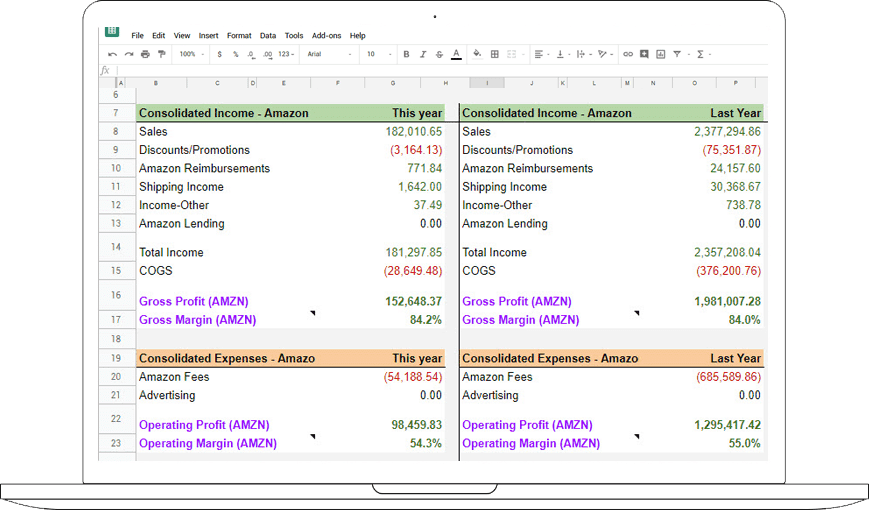Insert a comment
The image size is (869, 510).
tap(644, 54)
